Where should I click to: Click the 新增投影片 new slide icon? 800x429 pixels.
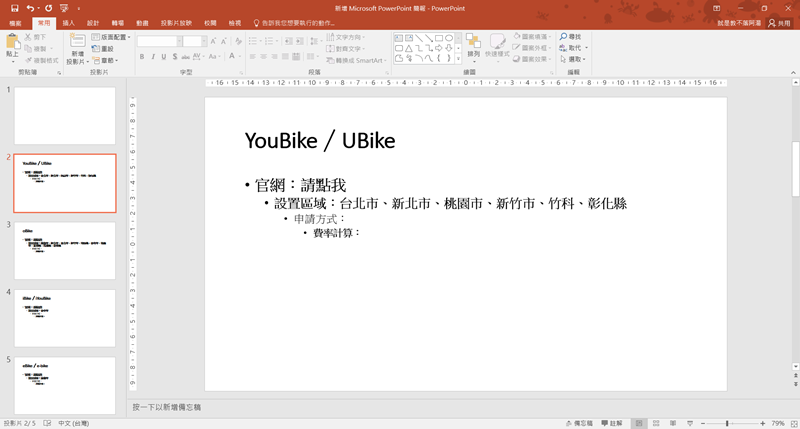[77, 41]
